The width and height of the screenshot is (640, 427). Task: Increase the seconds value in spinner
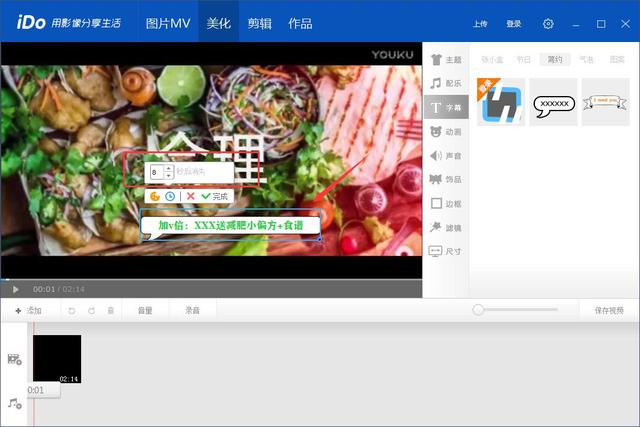pyautogui.click(x=168, y=169)
